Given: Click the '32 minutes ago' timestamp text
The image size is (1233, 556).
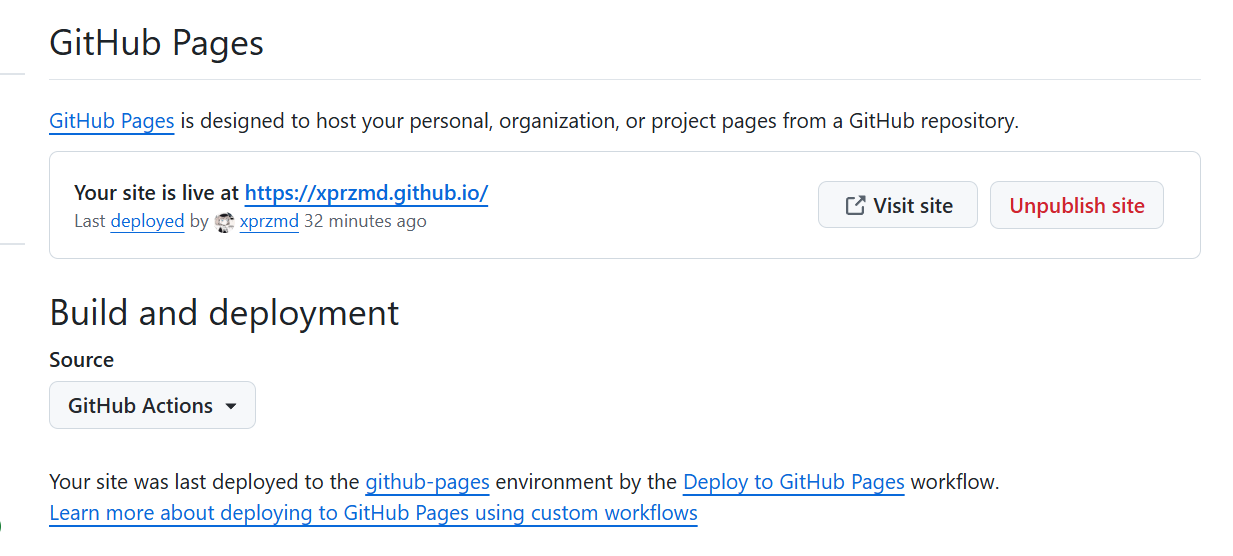Looking at the screenshot, I should click(x=365, y=221).
